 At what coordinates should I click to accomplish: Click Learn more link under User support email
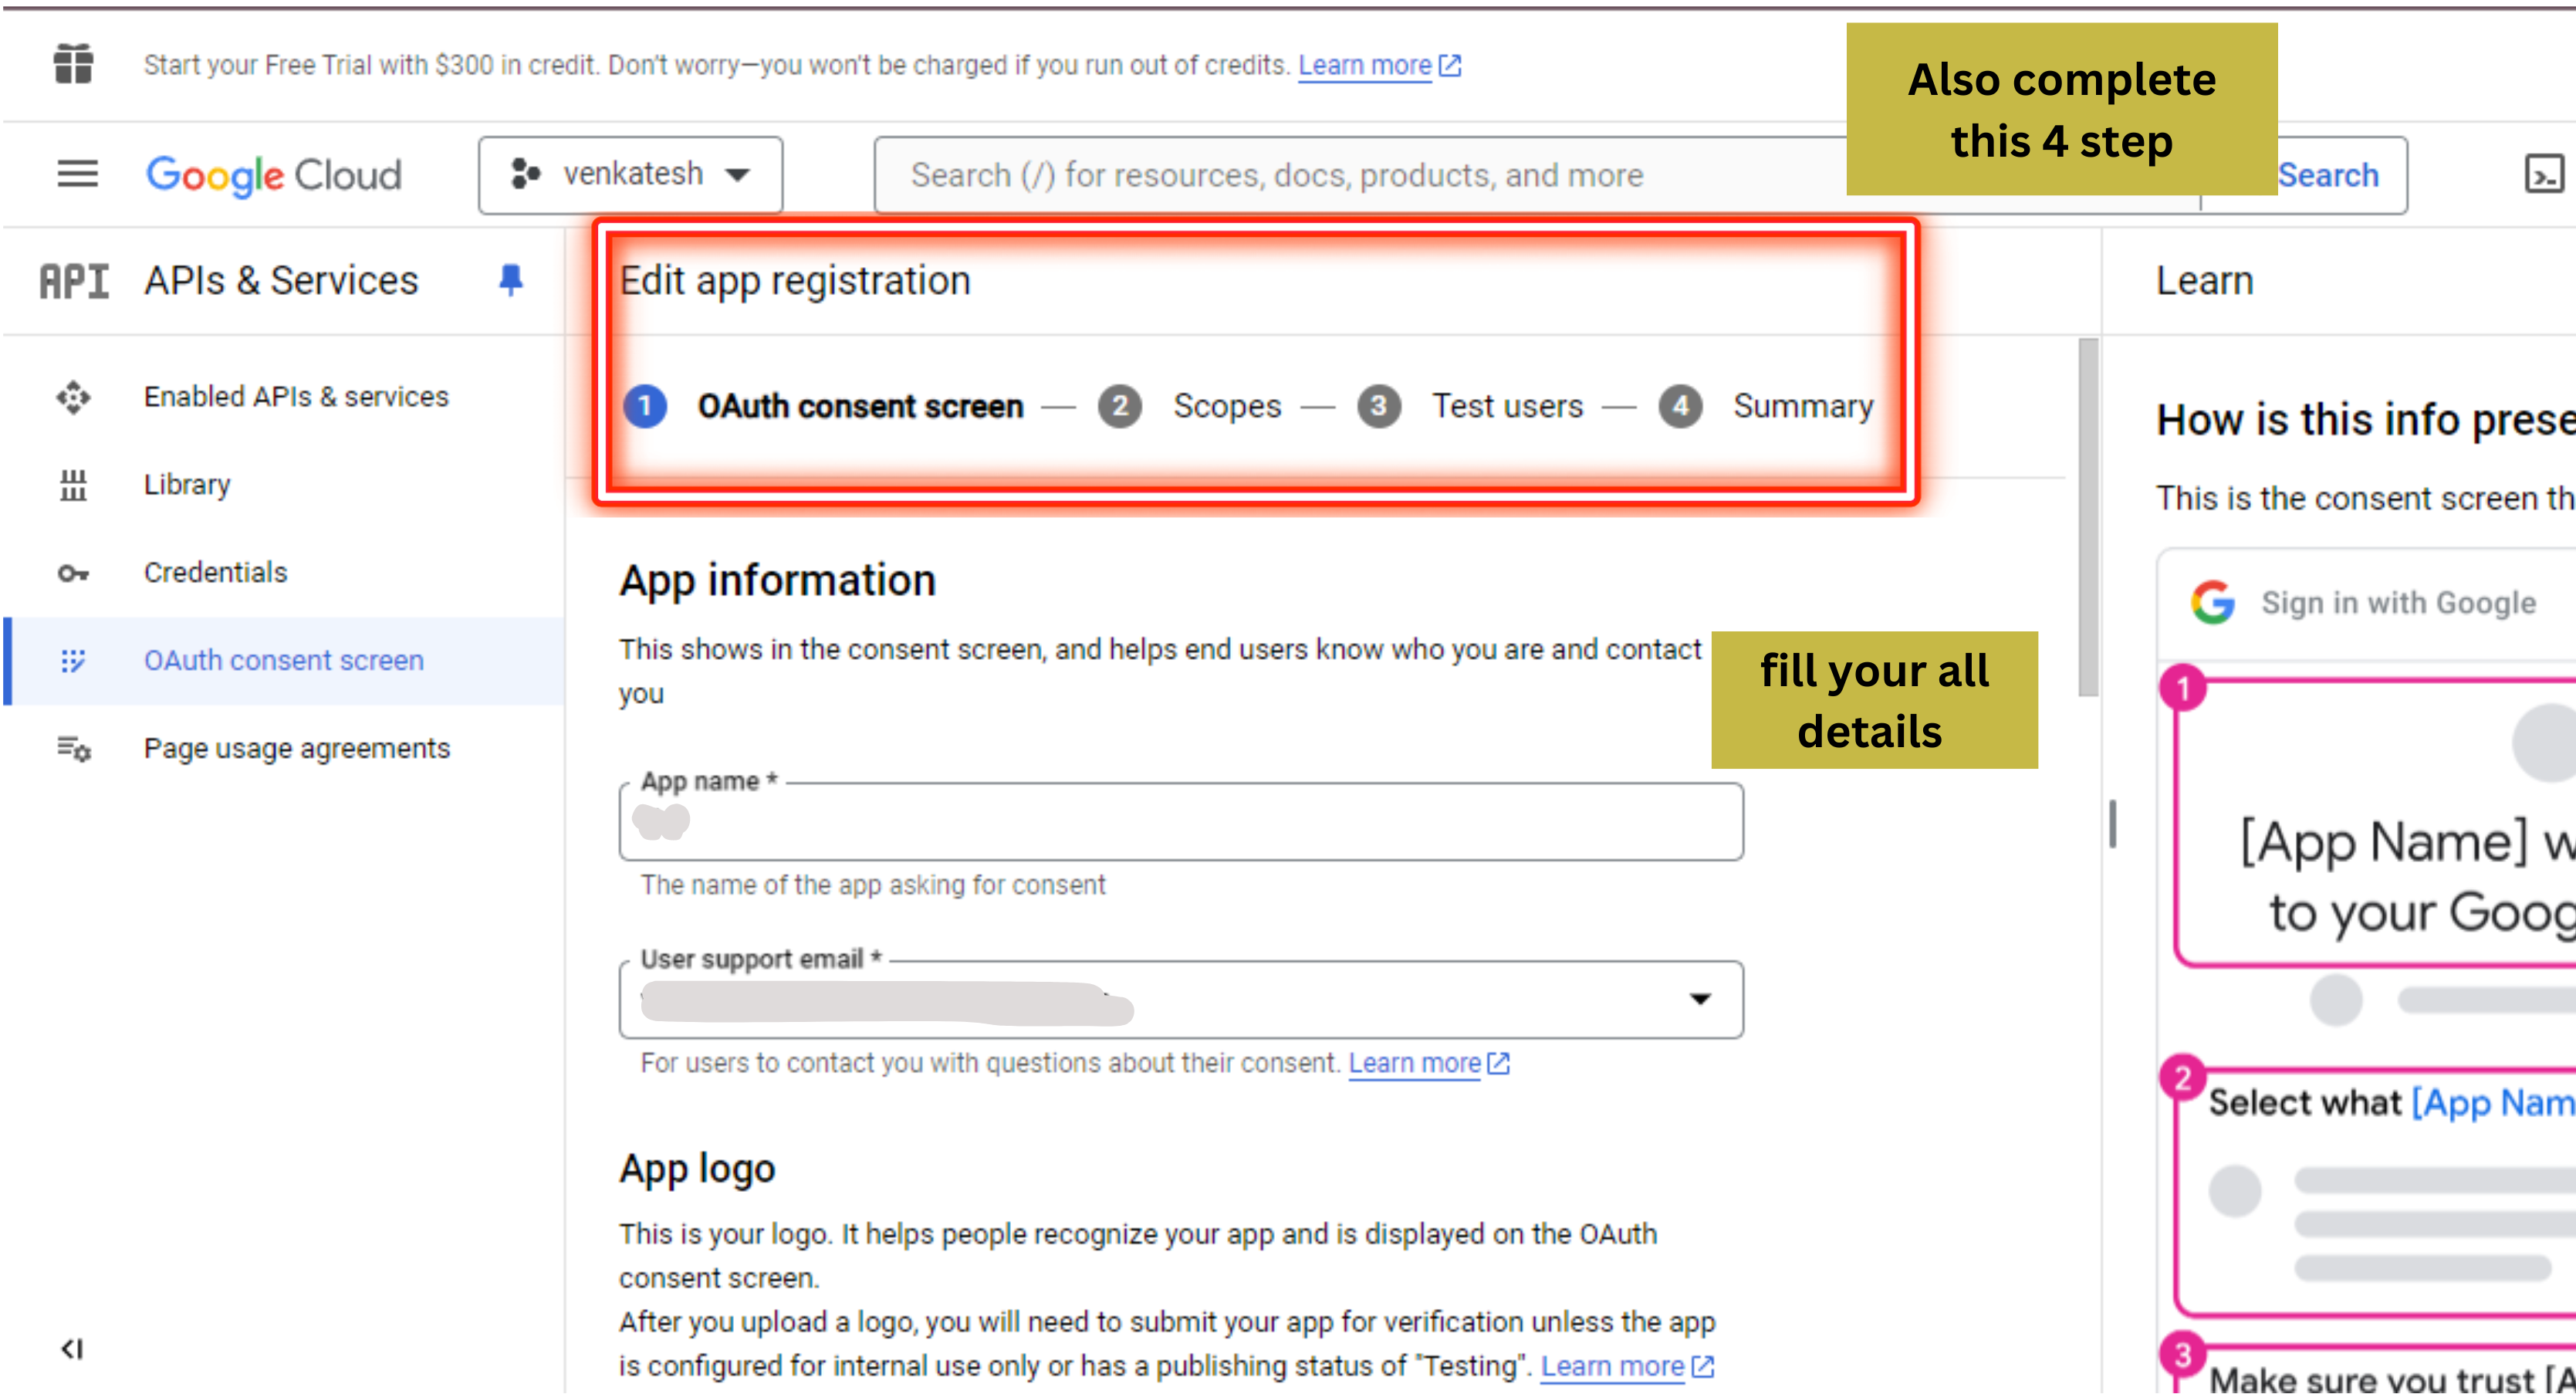(x=1415, y=1063)
